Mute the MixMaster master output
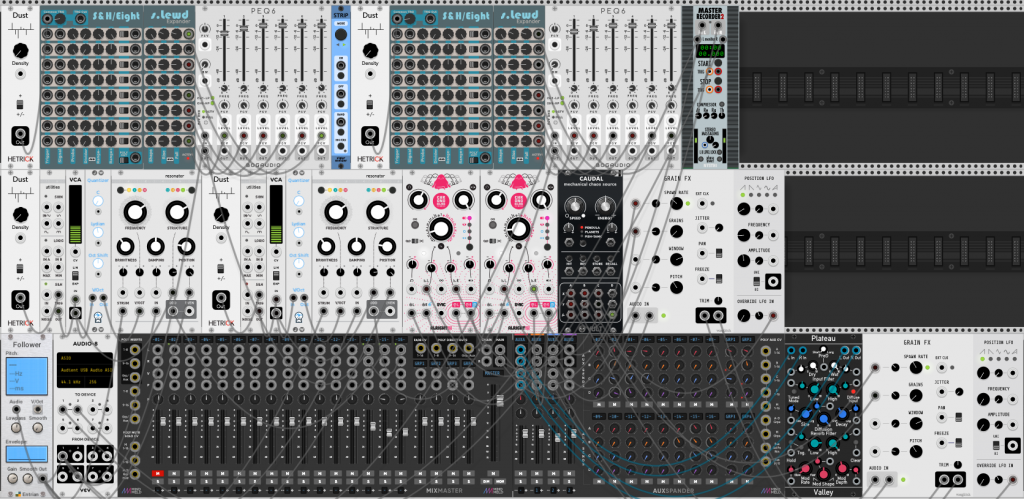Viewport: 1024px width, 499px height. point(494,474)
